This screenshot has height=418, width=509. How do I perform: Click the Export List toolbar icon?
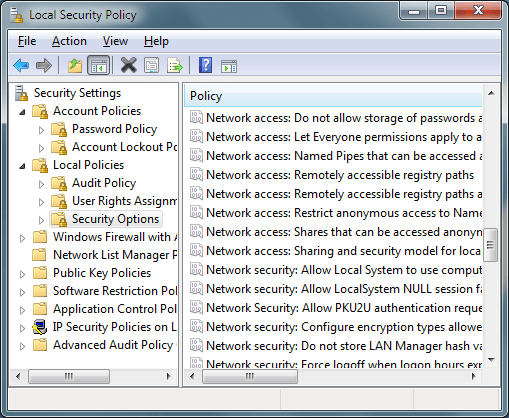click(x=175, y=65)
